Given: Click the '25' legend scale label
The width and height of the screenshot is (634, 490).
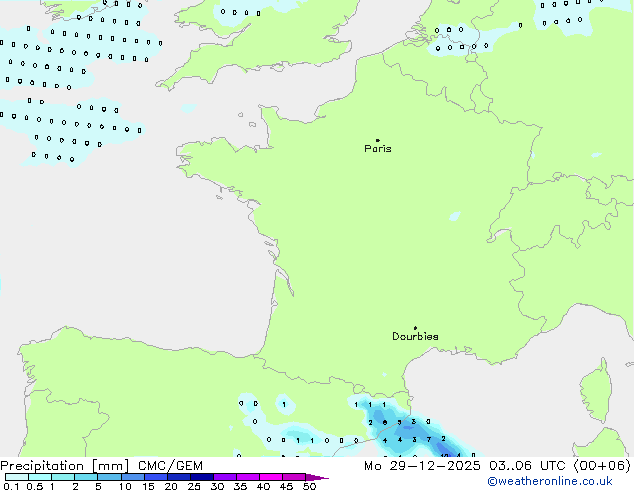Looking at the screenshot, I should [x=194, y=486].
